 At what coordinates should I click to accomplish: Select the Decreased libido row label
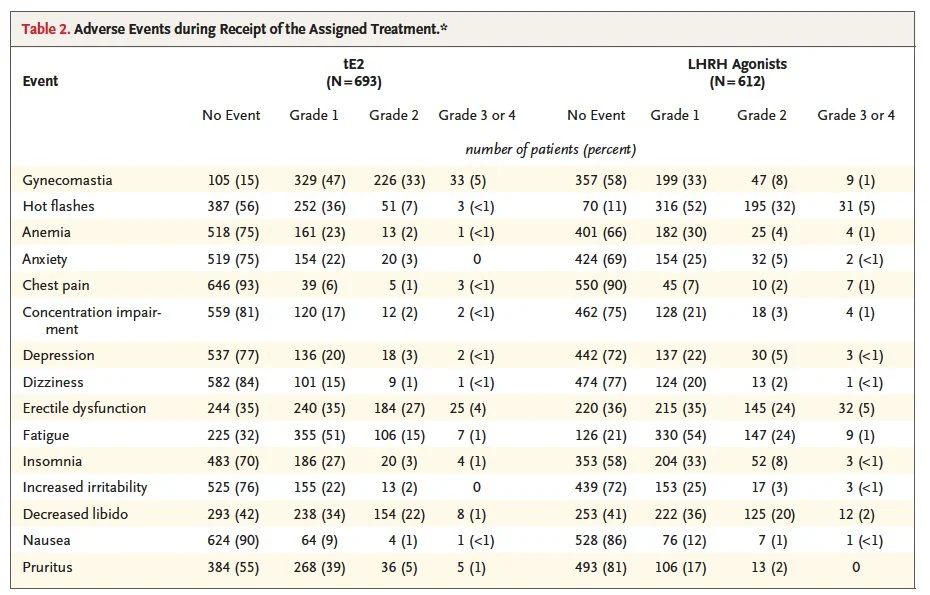click(x=75, y=514)
